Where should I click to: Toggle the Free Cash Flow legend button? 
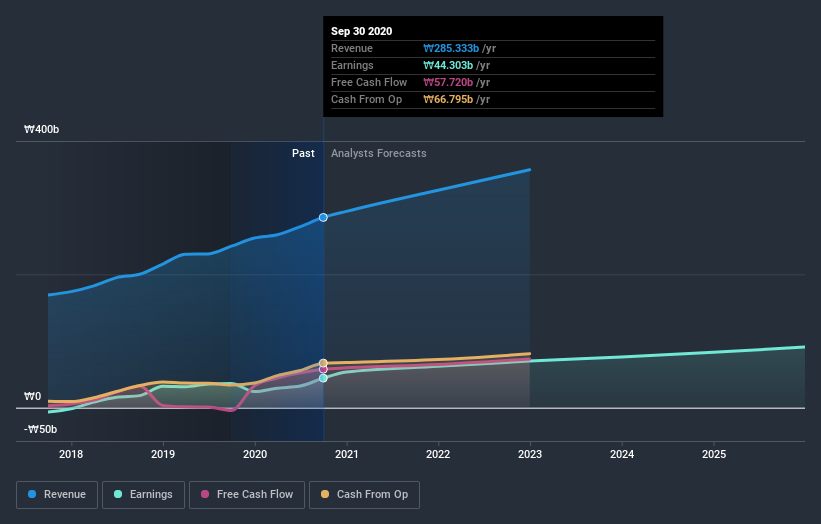[247, 495]
